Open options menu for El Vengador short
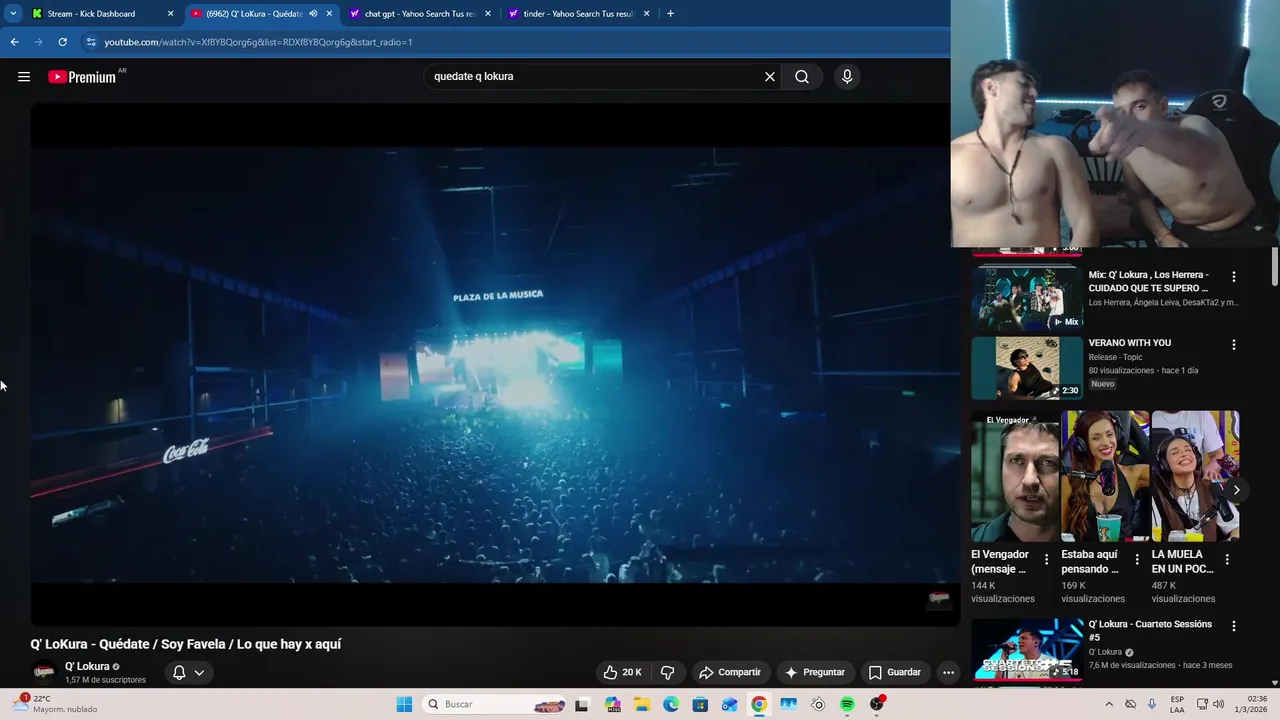The height and width of the screenshot is (720, 1280). coord(1046,559)
